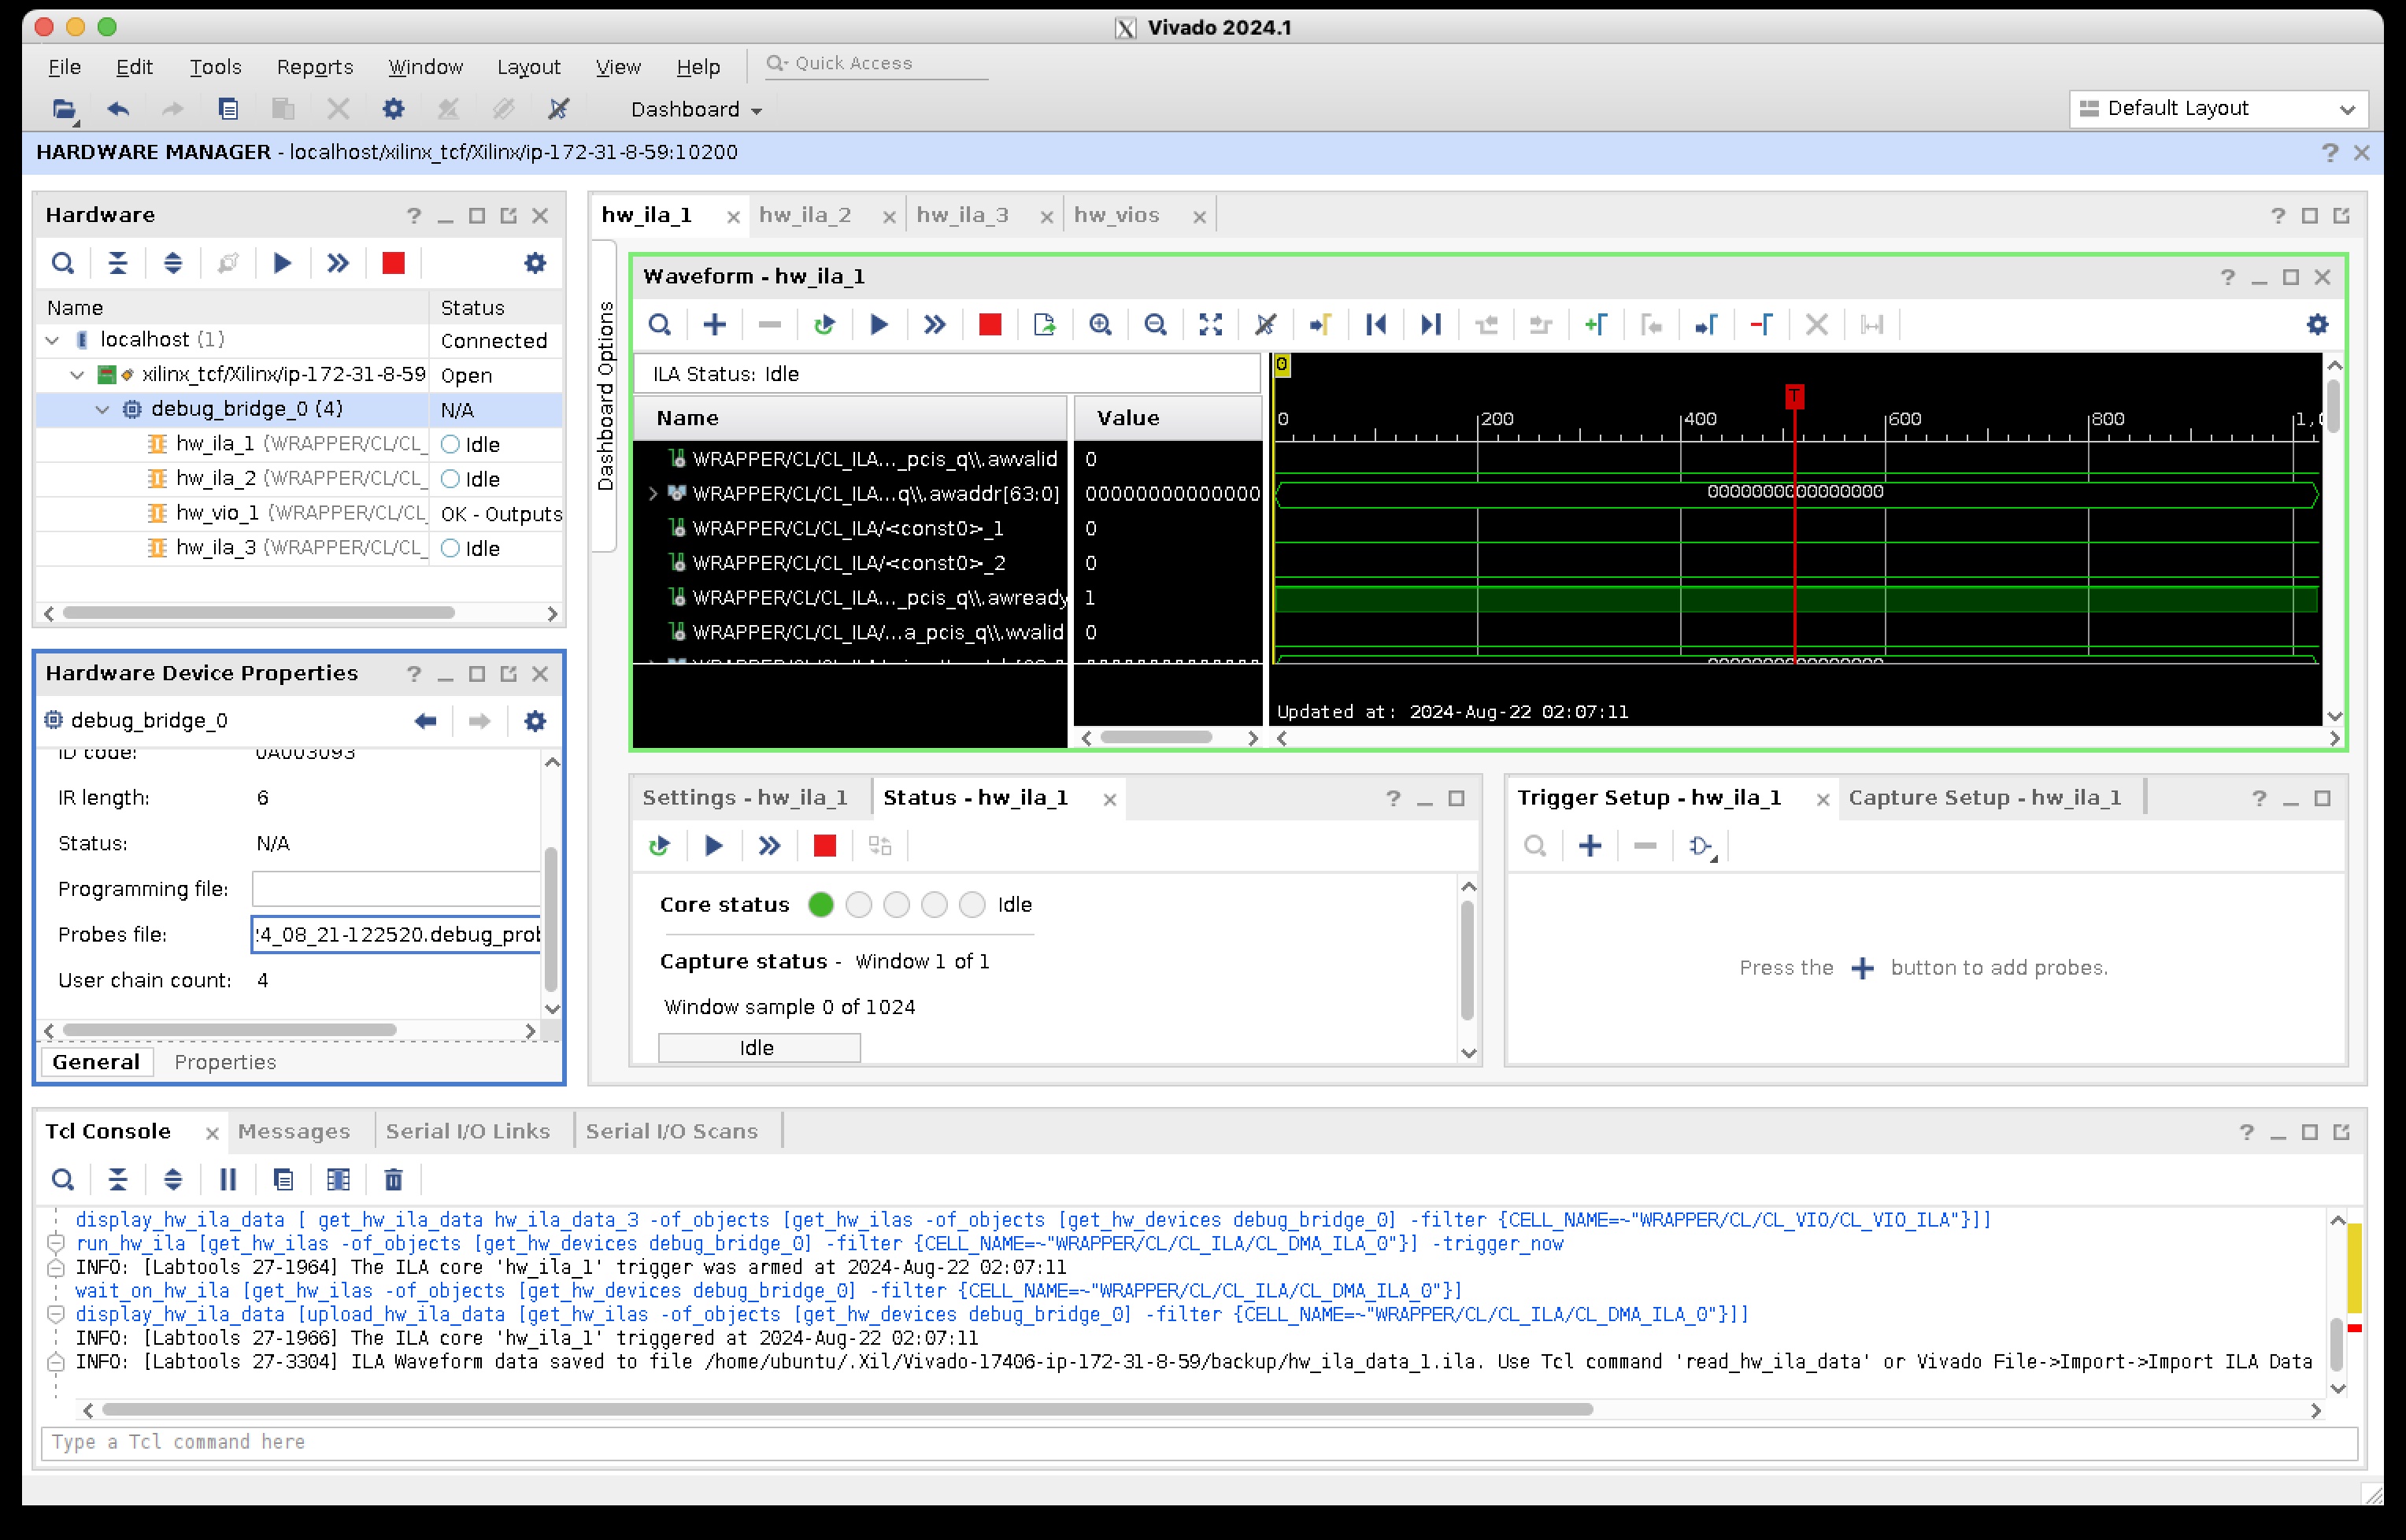
Task: Expand awaddr[63:0] bus signal
Action: point(653,493)
